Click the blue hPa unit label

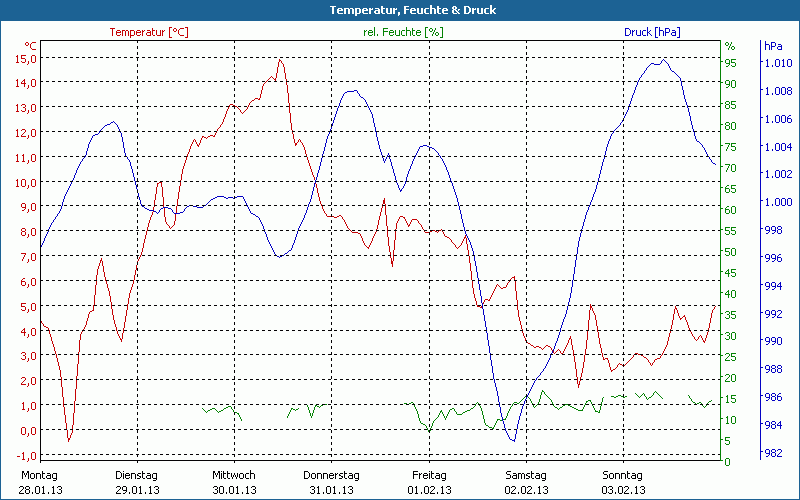[x=774, y=46]
